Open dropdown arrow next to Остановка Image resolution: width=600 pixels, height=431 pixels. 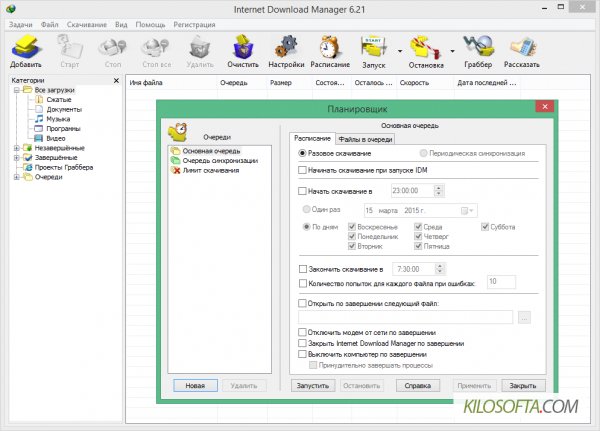[x=452, y=51]
